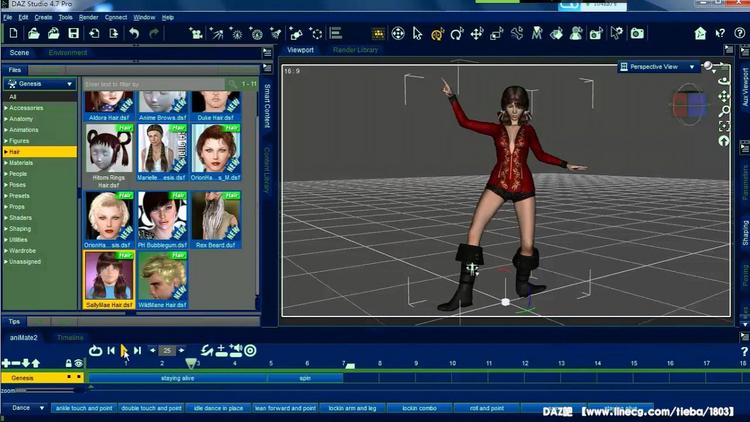The width and height of the screenshot is (750, 422).
Task: Toggle the Genesis track visibility square
Action: point(78,377)
